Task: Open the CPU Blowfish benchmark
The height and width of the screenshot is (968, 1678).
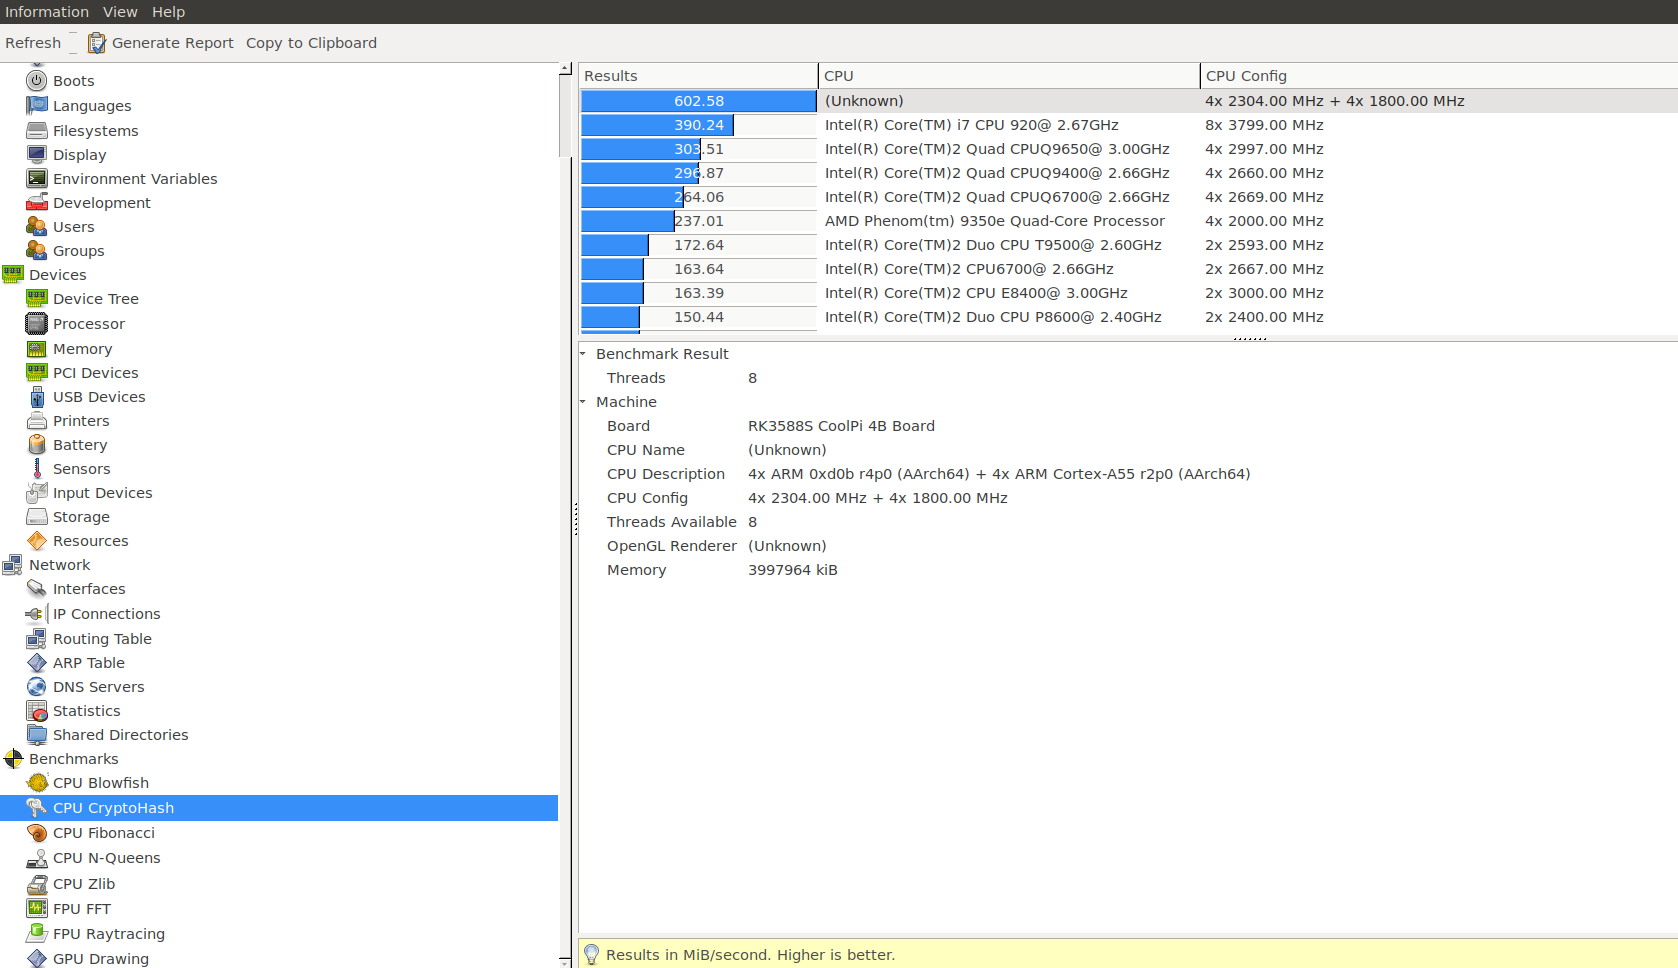Action: [101, 783]
